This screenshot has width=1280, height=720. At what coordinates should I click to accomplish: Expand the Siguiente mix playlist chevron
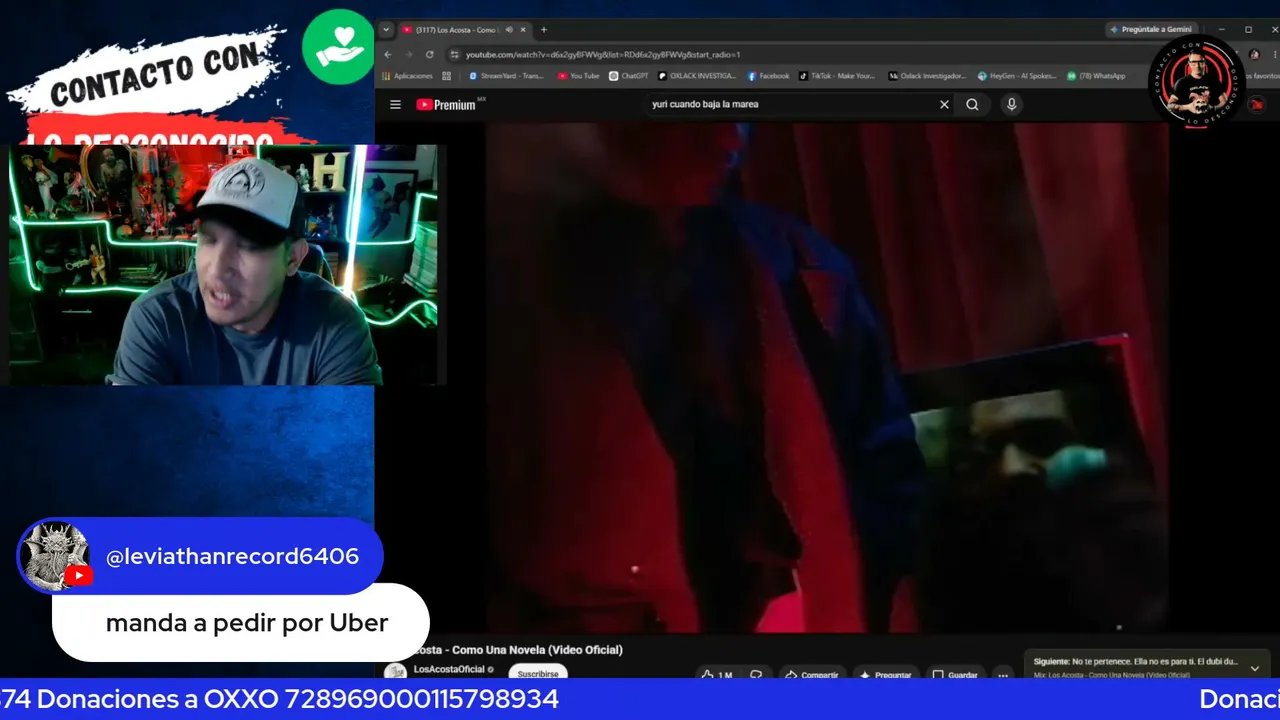point(1255,668)
